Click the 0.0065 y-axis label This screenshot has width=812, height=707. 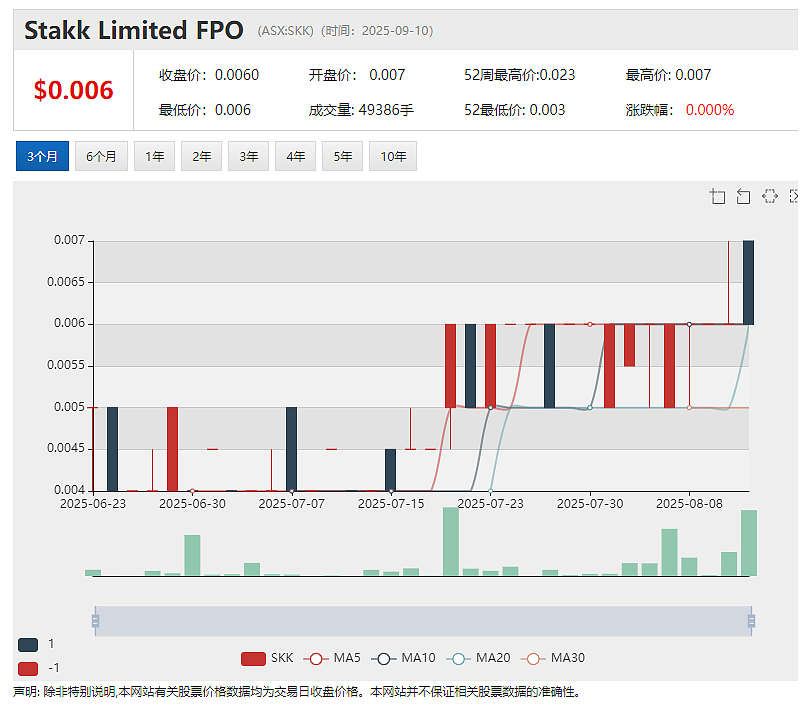(x=66, y=282)
